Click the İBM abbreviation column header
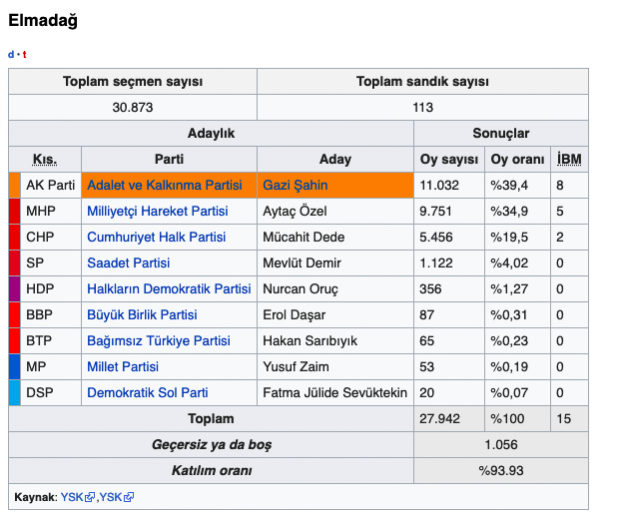The width and height of the screenshot is (620, 518). tap(569, 160)
